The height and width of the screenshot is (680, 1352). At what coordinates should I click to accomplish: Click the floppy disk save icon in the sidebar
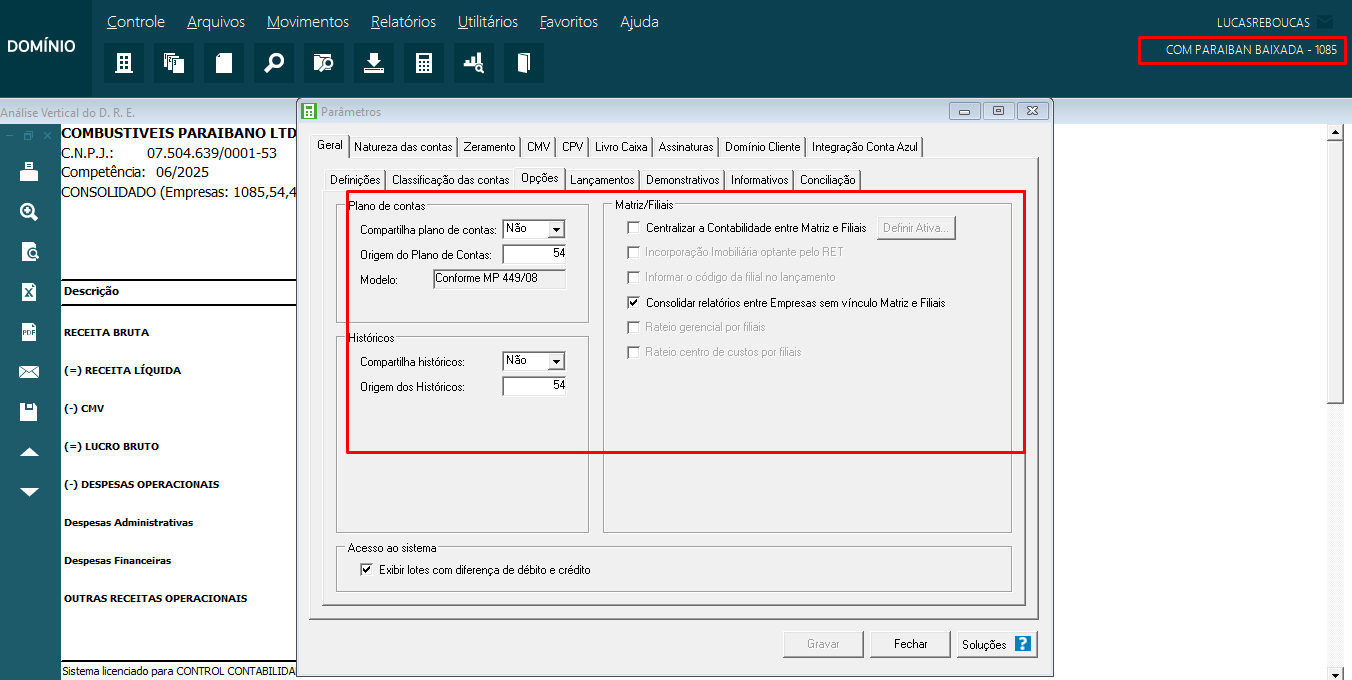coord(29,412)
